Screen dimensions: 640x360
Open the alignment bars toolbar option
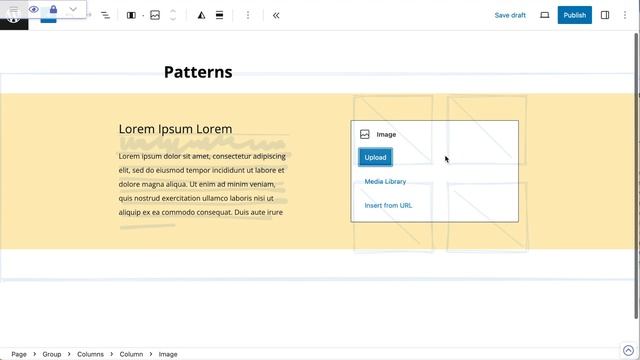point(220,16)
